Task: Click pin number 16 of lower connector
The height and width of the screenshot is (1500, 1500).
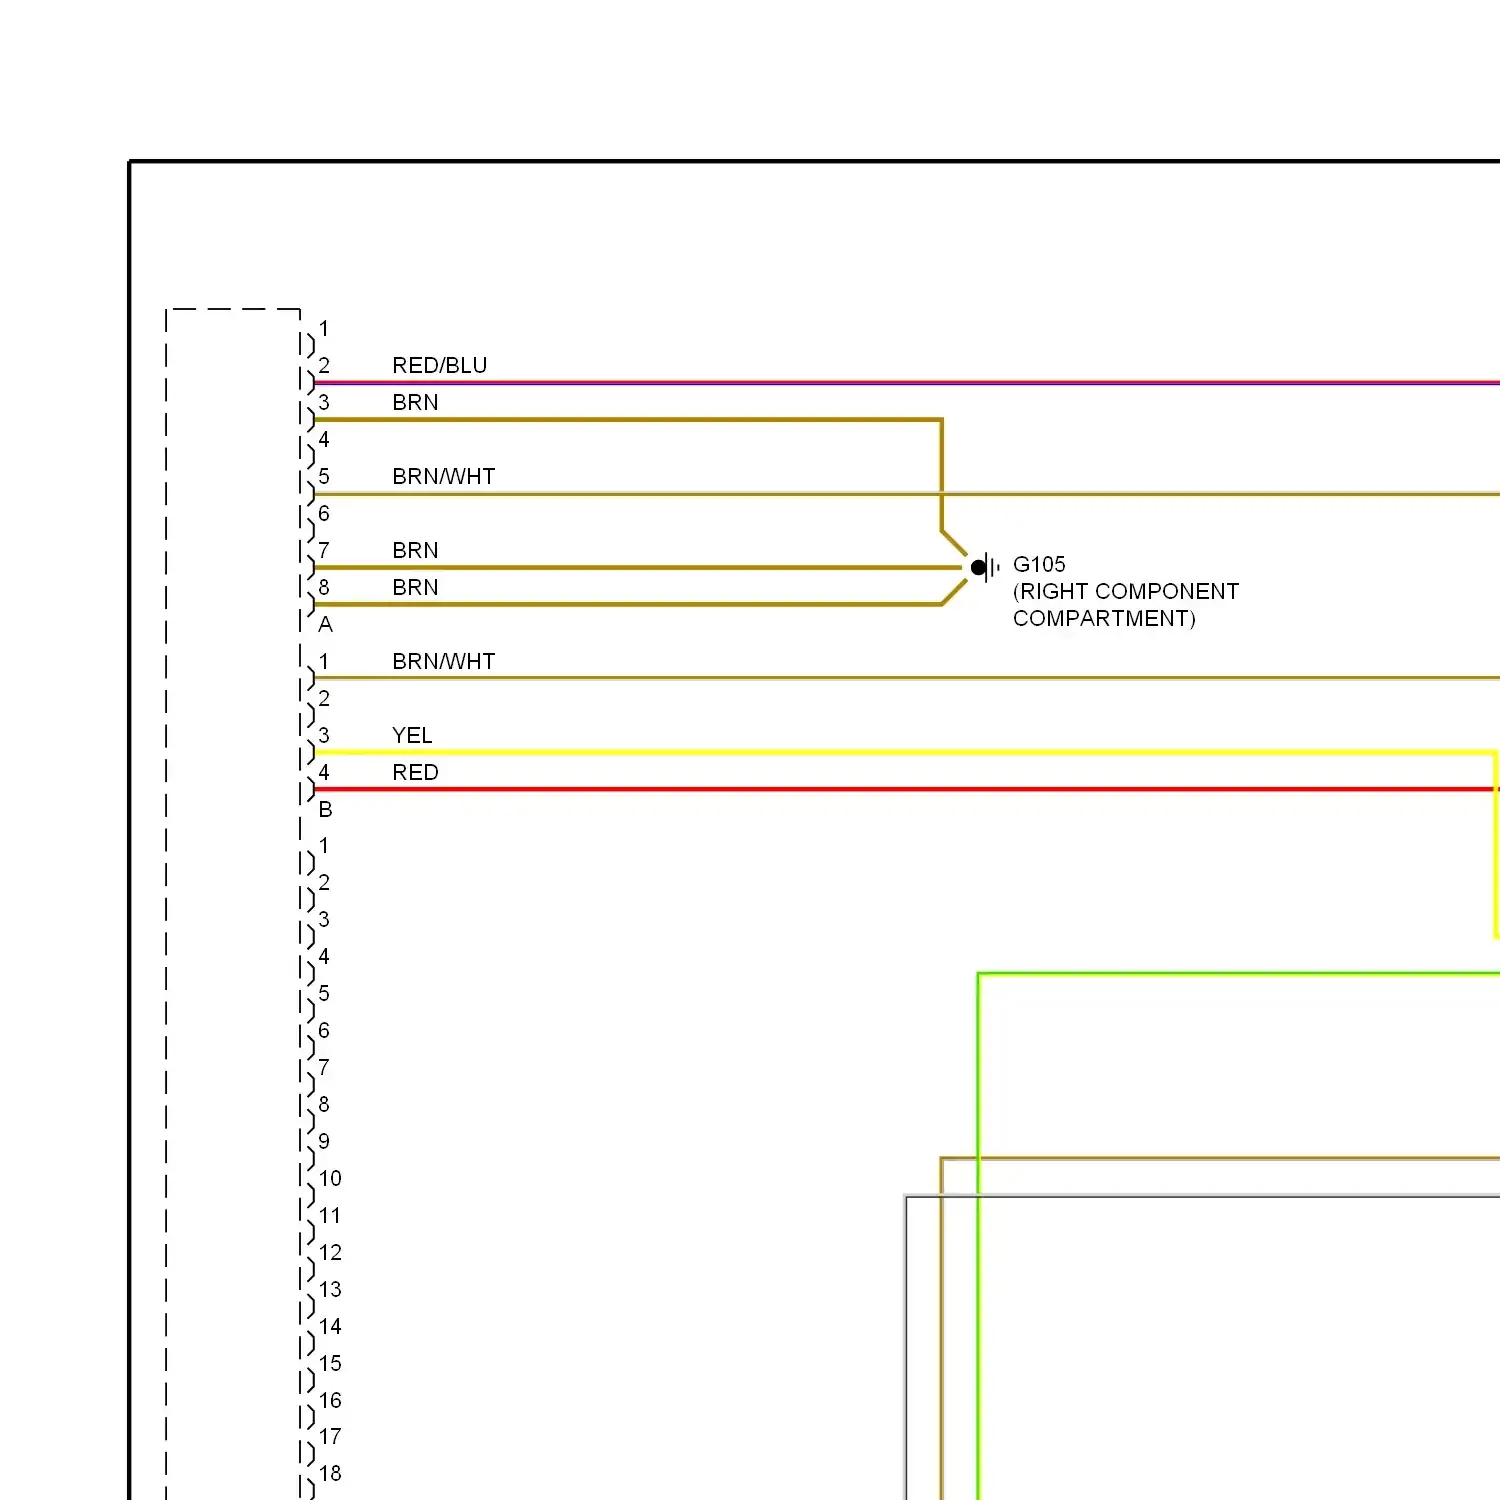Action: tap(330, 1401)
